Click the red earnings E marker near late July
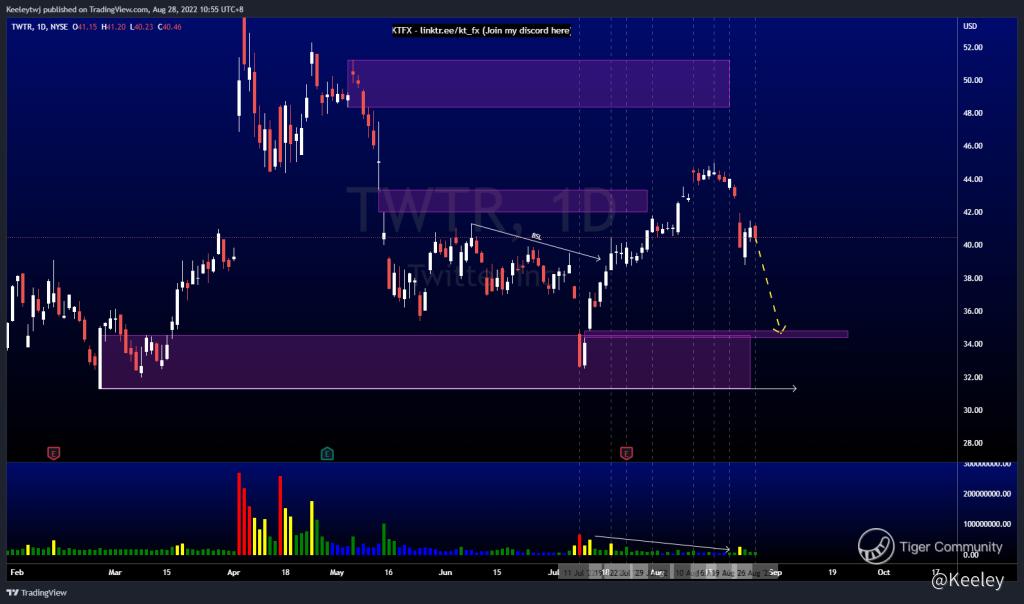This screenshot has width=1024, height=604. [x=626, y=453]
